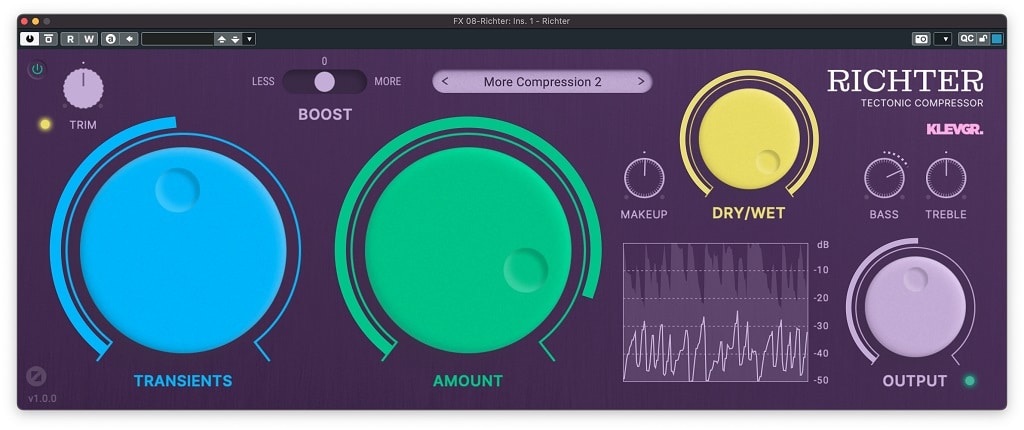Click the RICHTER title logo
Viewport: 1024px width, 430px height.
point(905,80)
